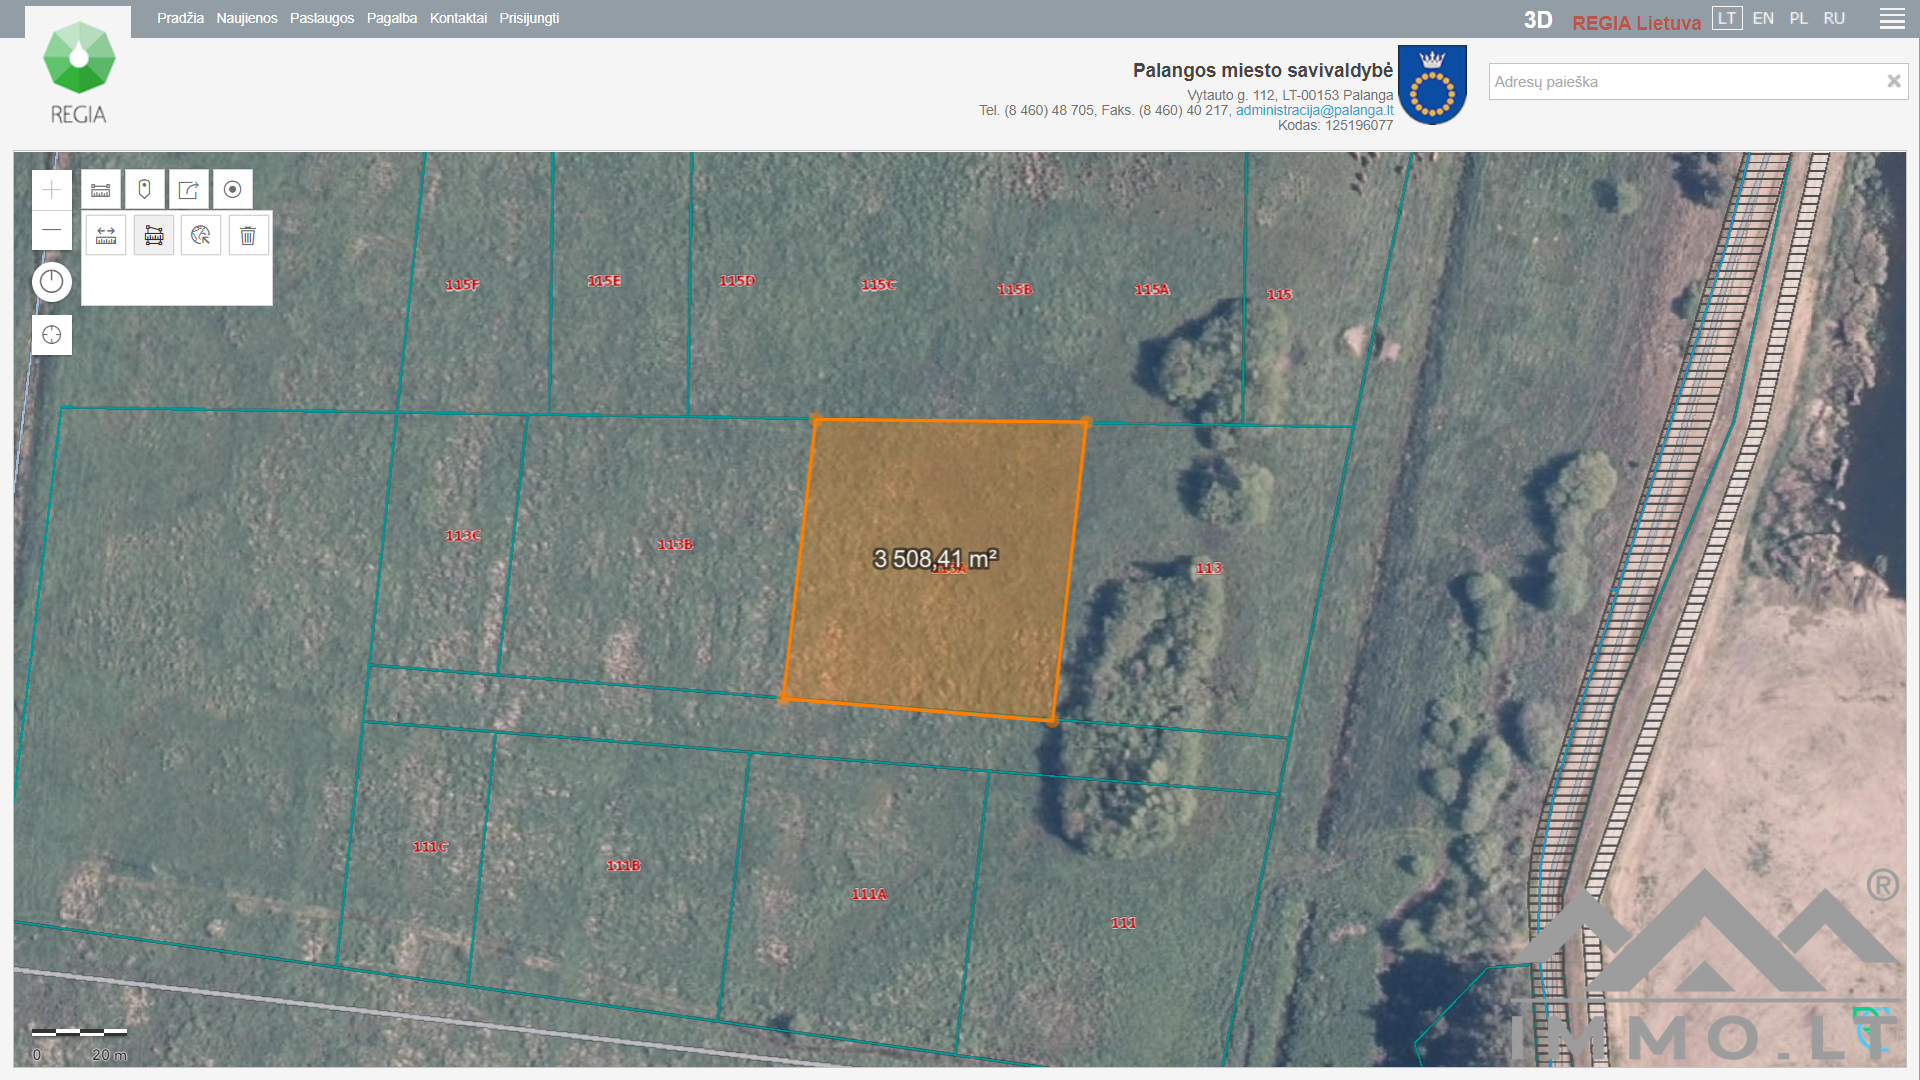Select the distance measurement ruler tool

[x=106, y=236]
